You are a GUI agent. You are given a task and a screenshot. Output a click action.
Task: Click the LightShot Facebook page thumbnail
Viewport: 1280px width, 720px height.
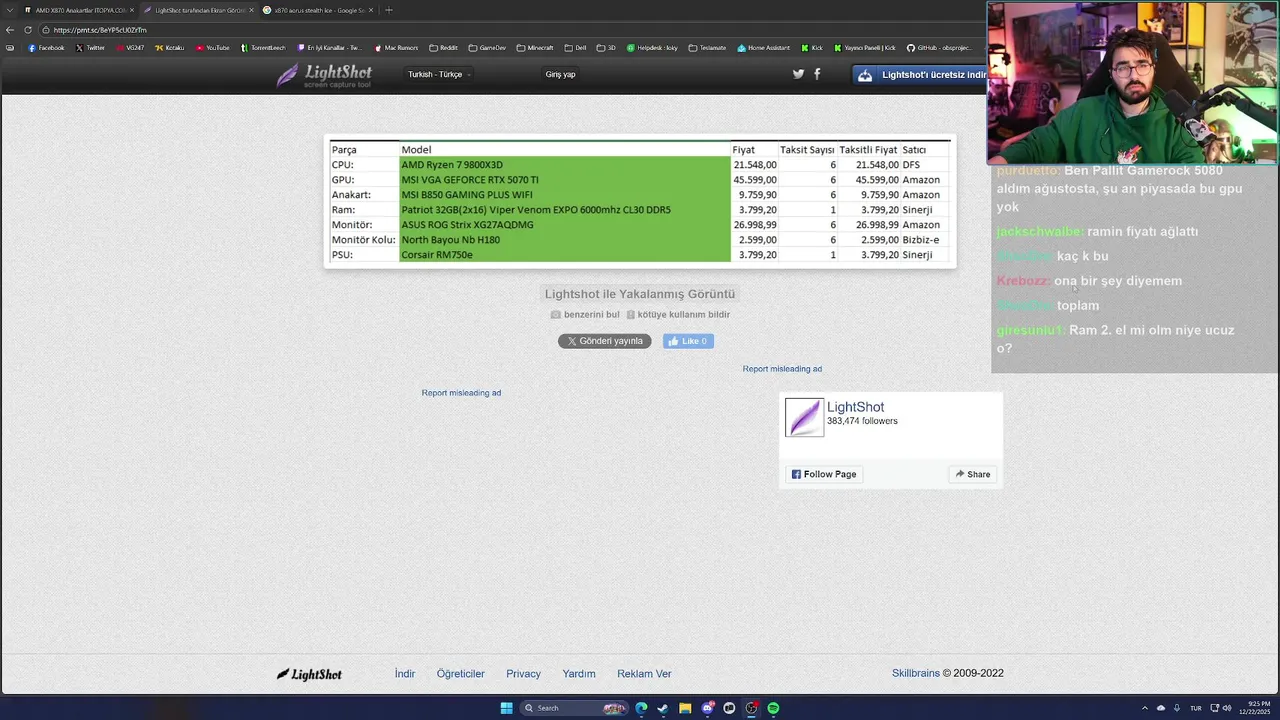[804, 417]
